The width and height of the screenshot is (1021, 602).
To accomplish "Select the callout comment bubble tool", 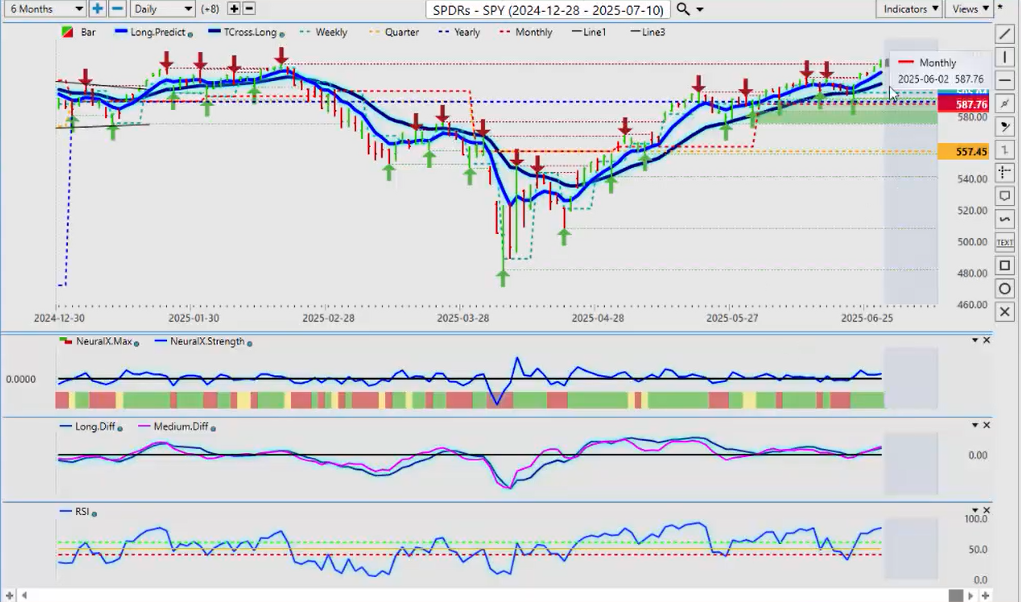I will 1005,196.
